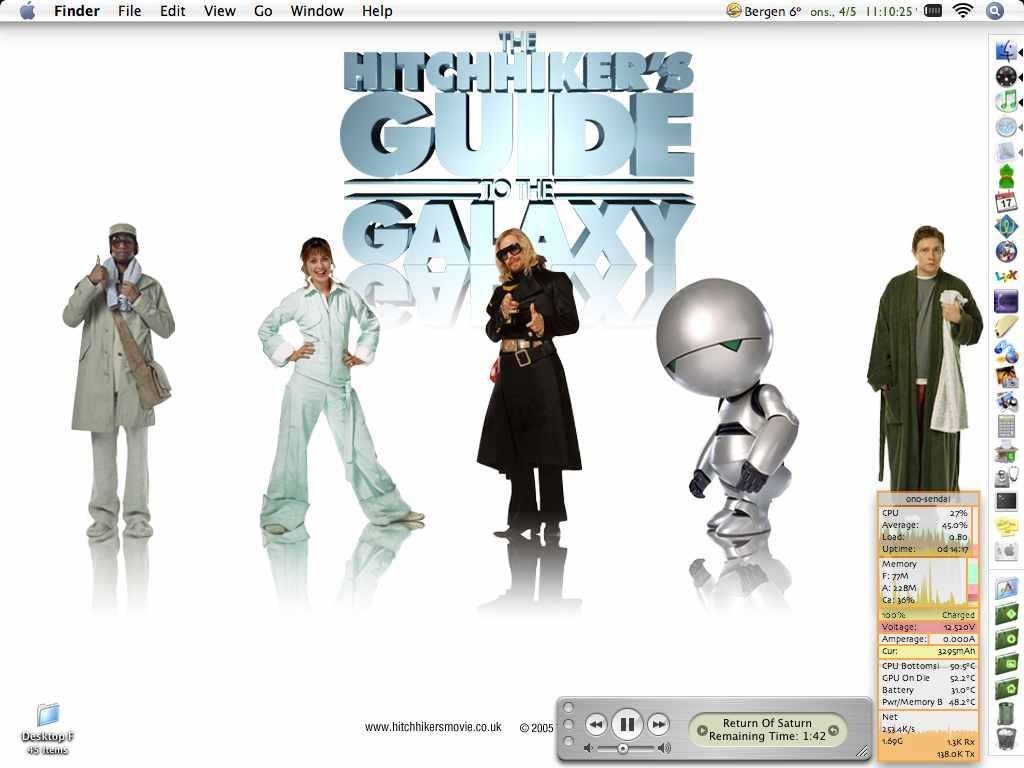Click the right arrow in iTunes display

pyautogui.click(x=833, y=730)
